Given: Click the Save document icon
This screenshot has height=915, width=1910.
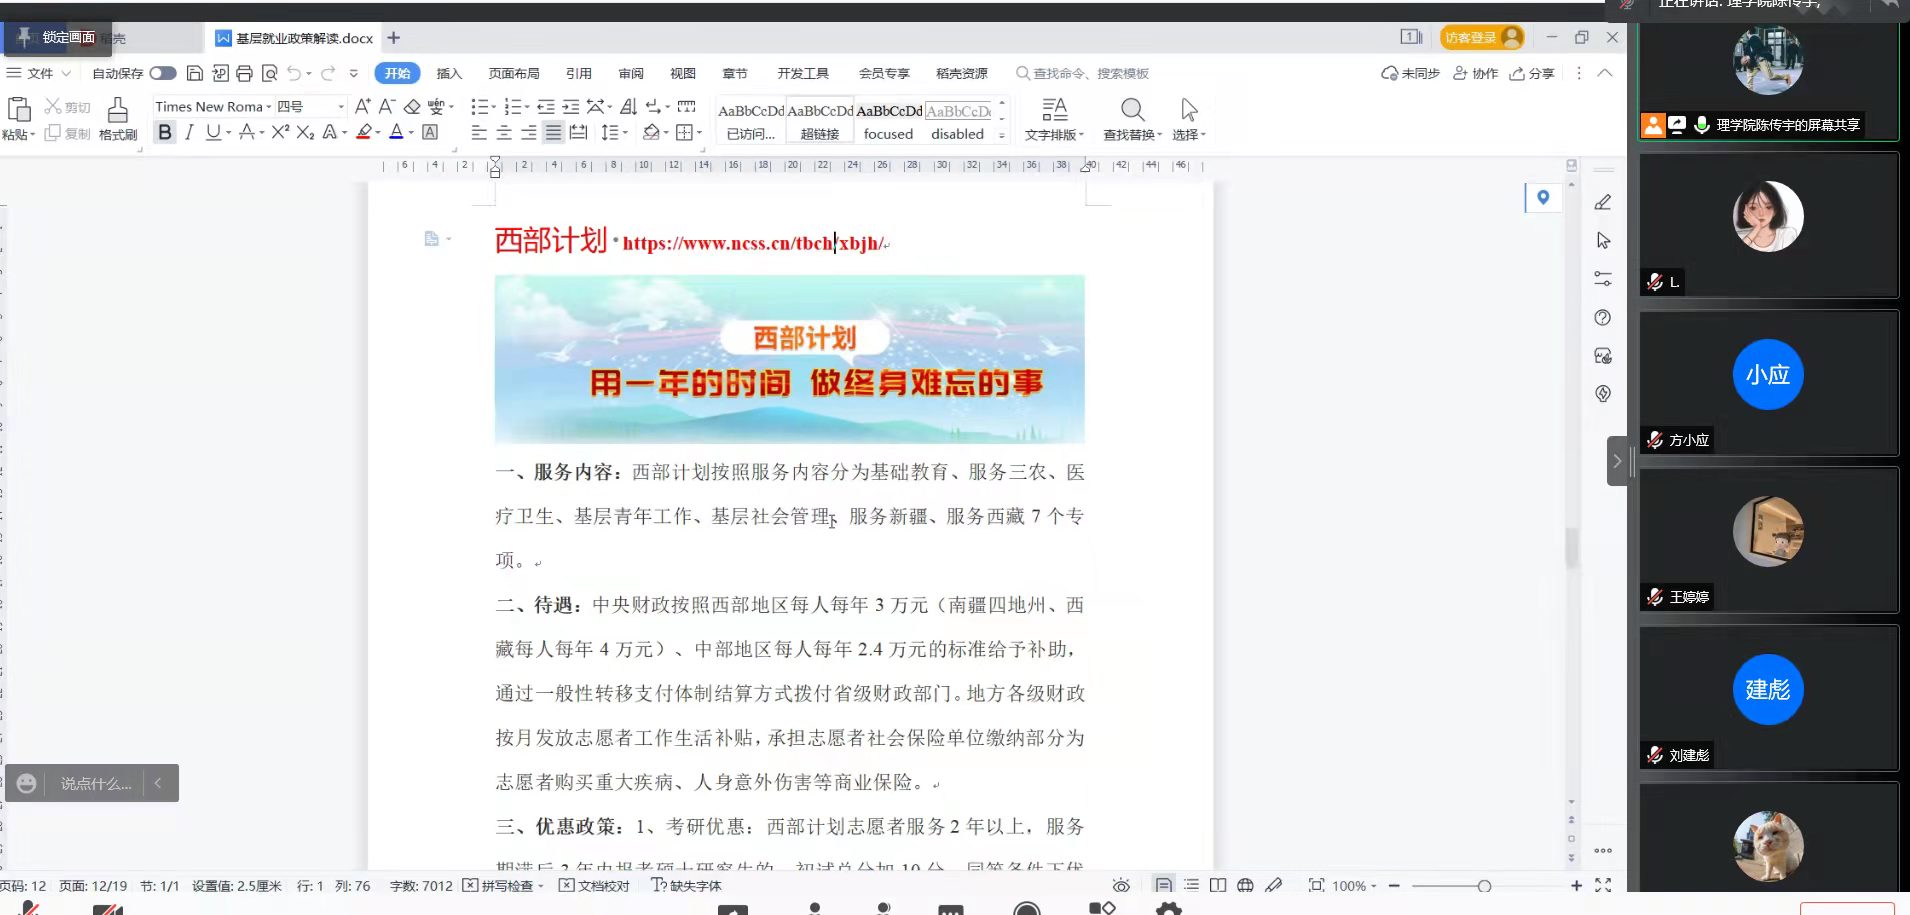Looking at the screenshot, I should [195, 73].
